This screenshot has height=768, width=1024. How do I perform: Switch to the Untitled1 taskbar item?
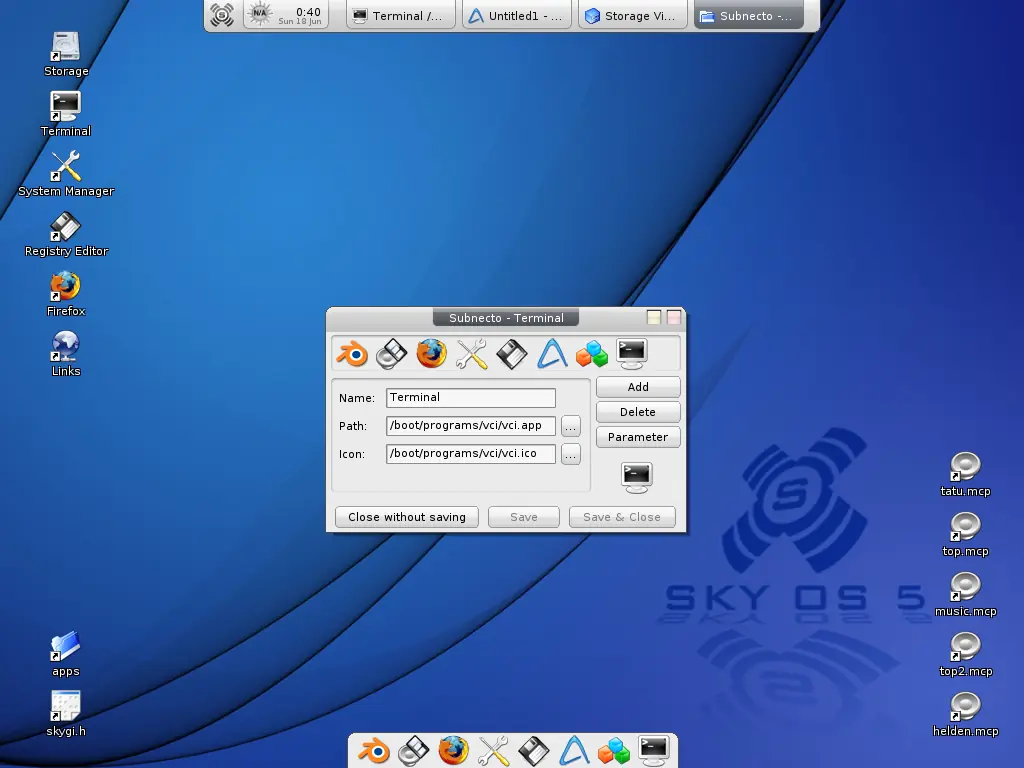click(517, 16)
